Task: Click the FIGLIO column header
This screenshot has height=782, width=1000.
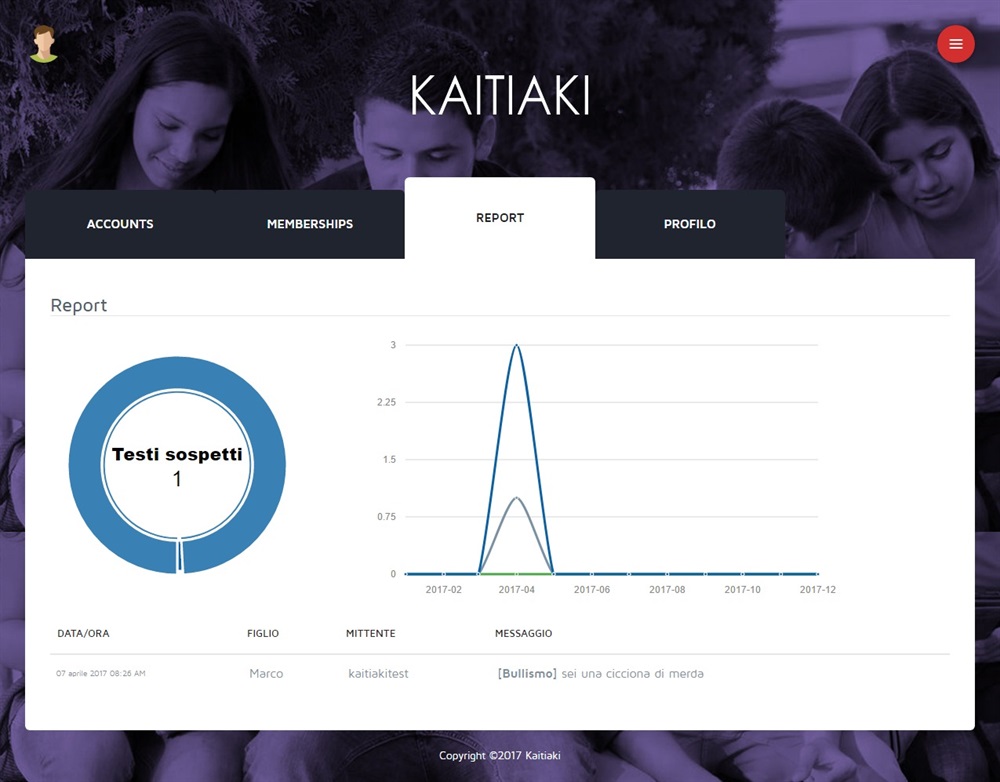Action: (263, 633)
